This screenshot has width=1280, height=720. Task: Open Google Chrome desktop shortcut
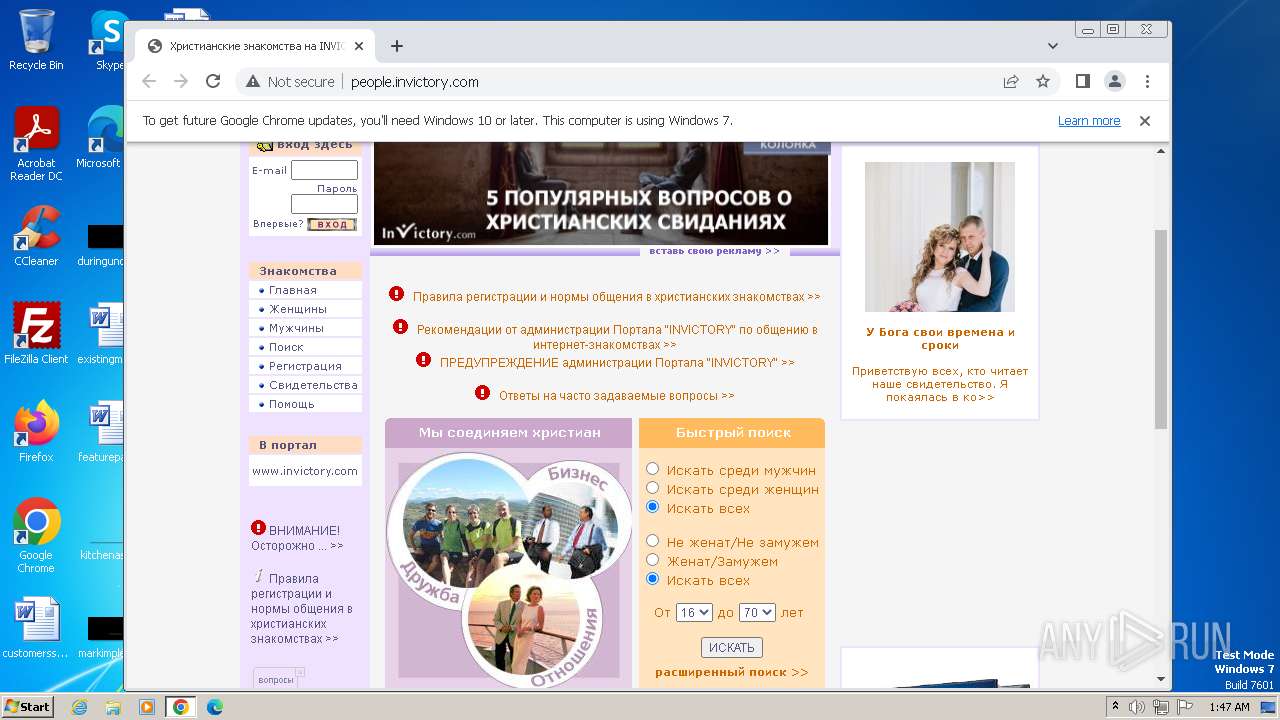pos(36,536)
